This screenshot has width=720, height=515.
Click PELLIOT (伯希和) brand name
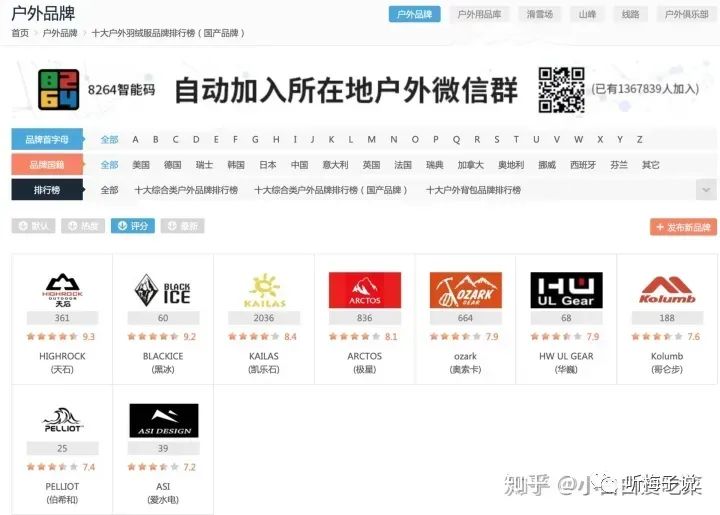(x=62, y=493)
